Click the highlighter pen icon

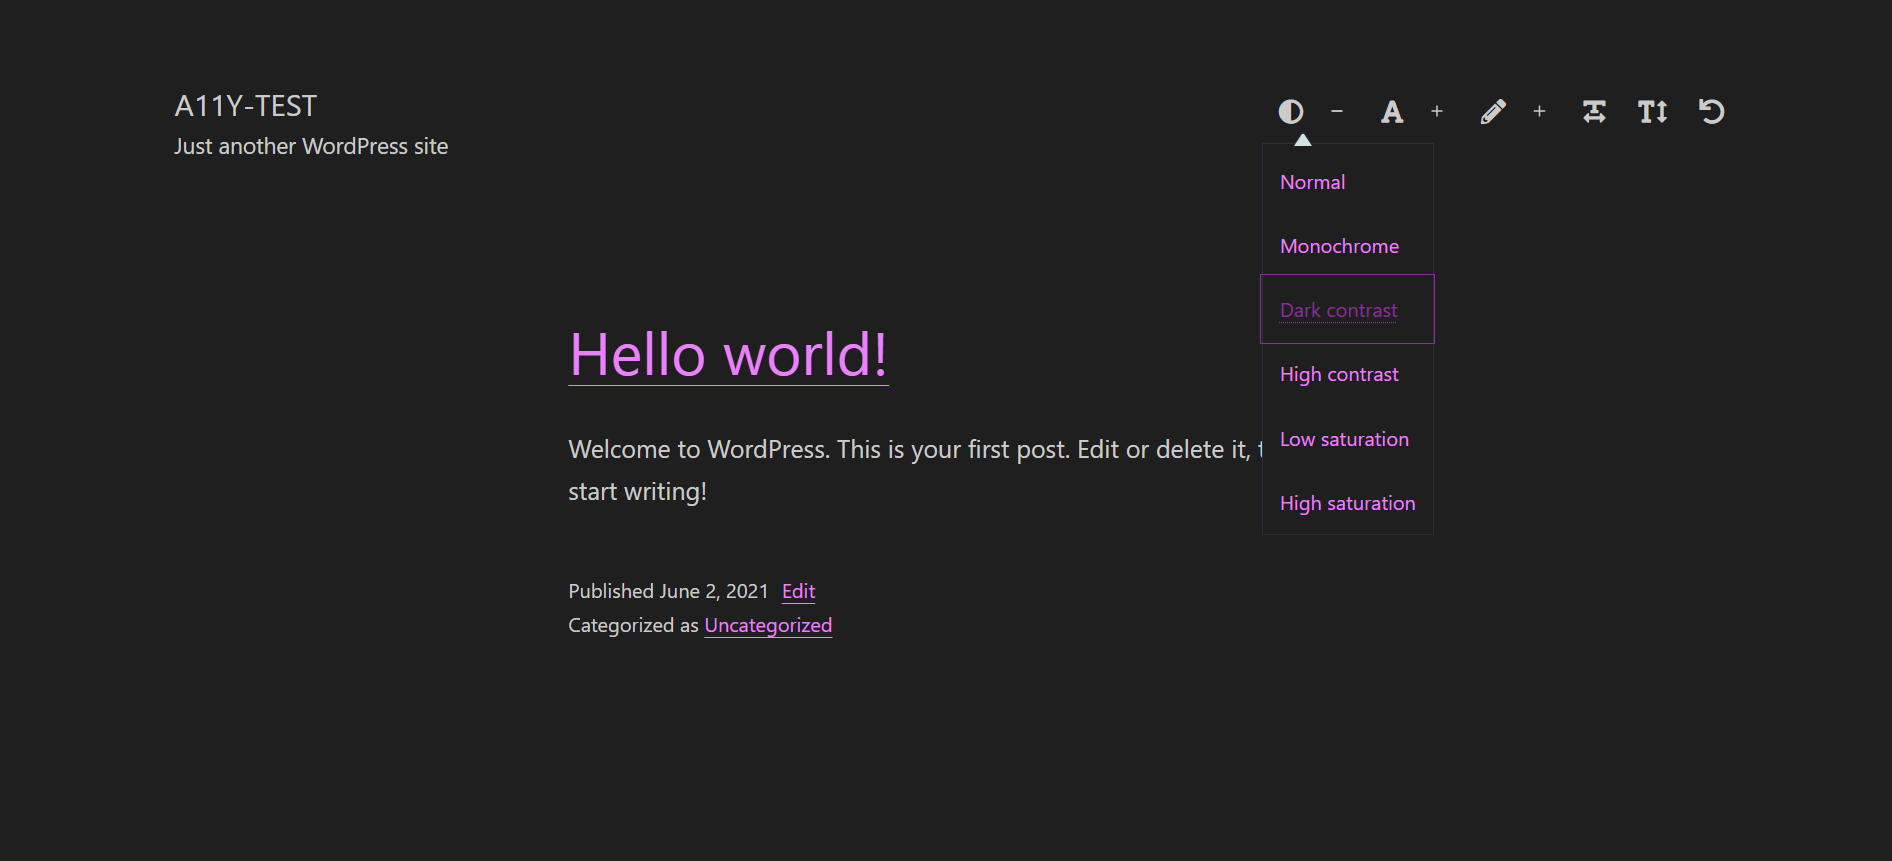click(x=1493, y=111)
